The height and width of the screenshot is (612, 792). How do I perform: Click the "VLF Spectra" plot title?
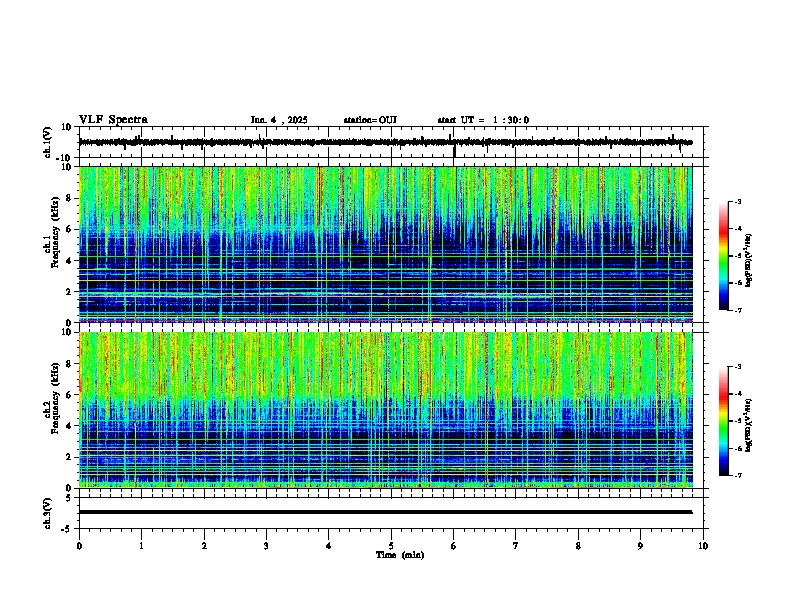pyautogui.click(x=113, y=120)
